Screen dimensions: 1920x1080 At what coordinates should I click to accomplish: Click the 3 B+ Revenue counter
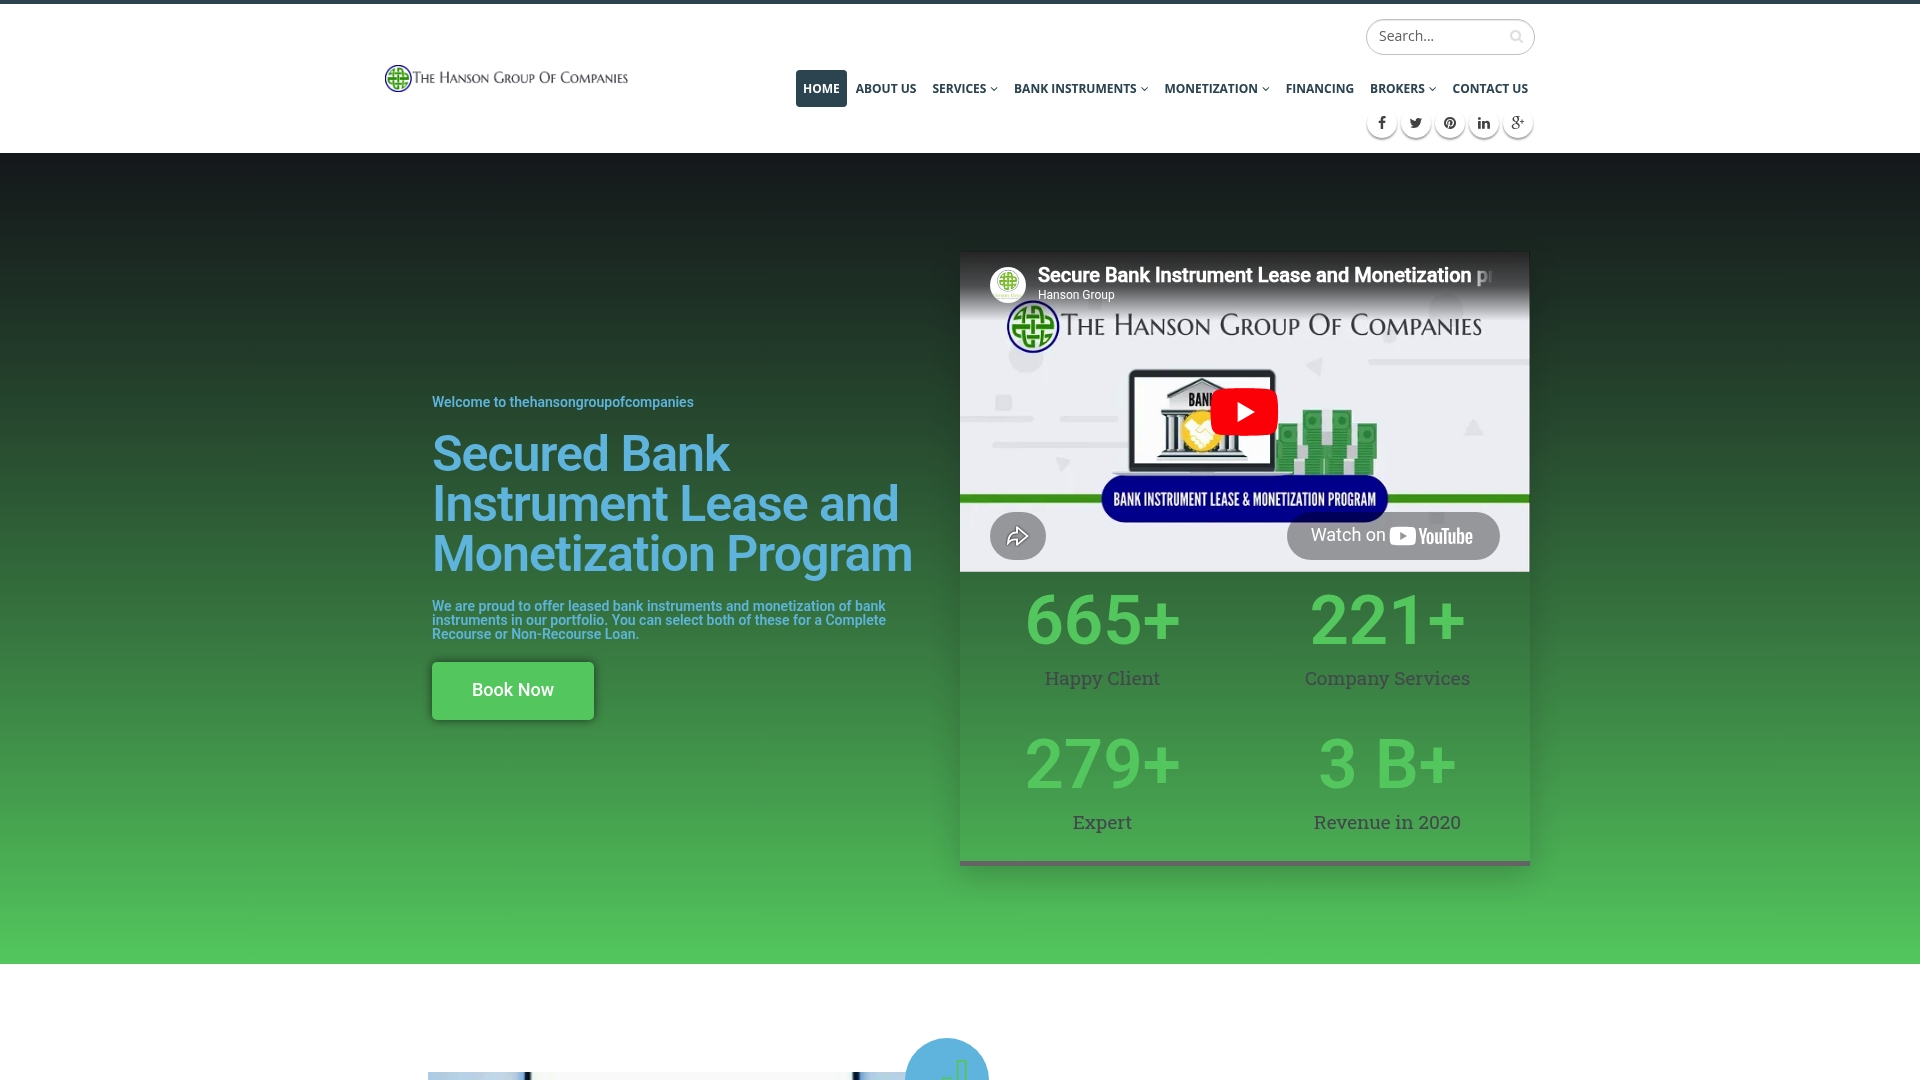click(1387, 782)
